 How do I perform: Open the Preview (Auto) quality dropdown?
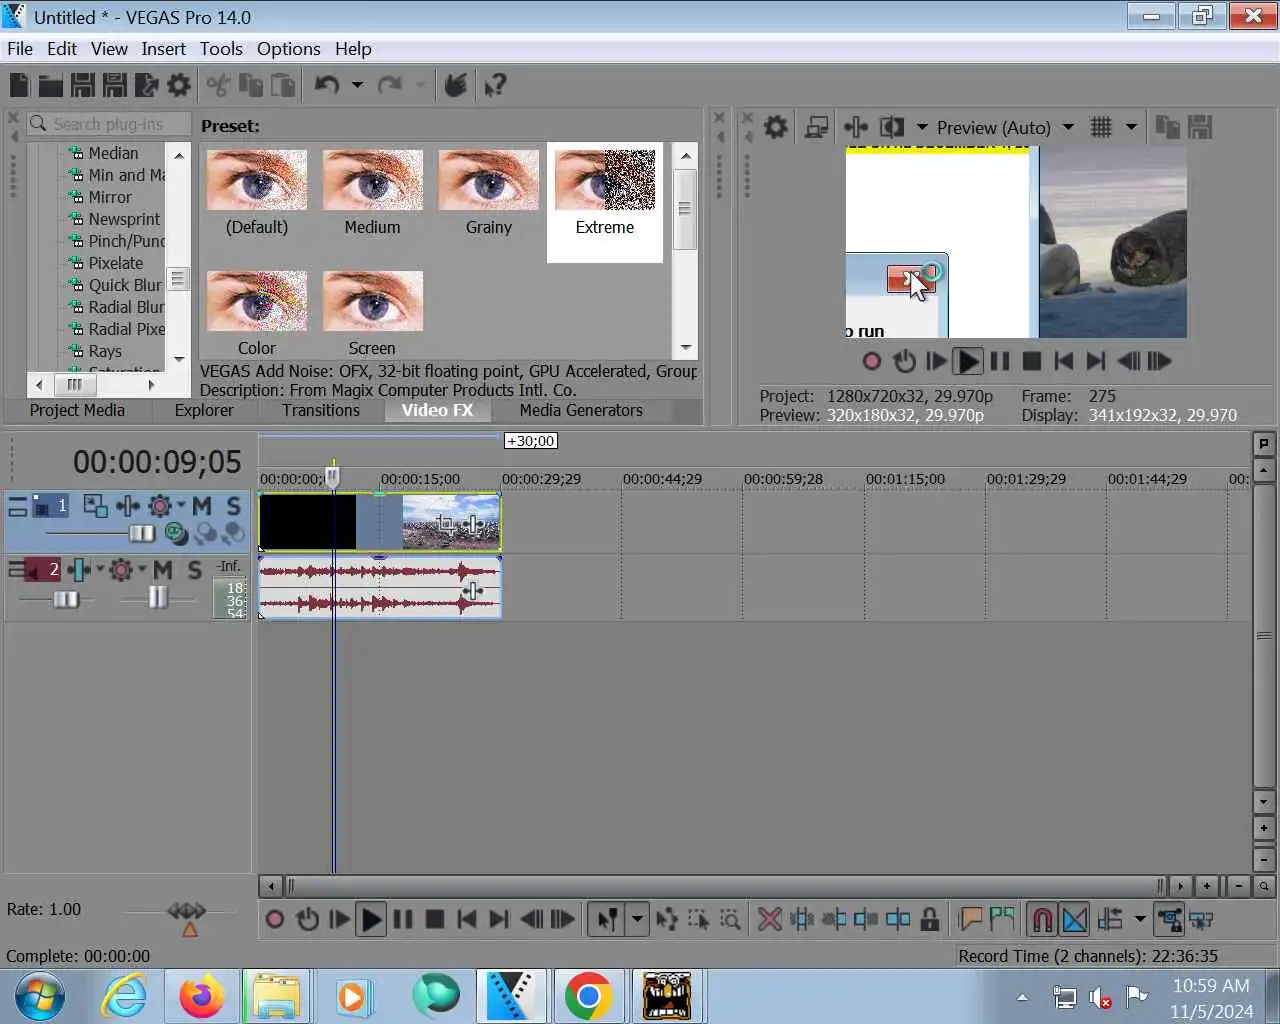(1068, 127)
